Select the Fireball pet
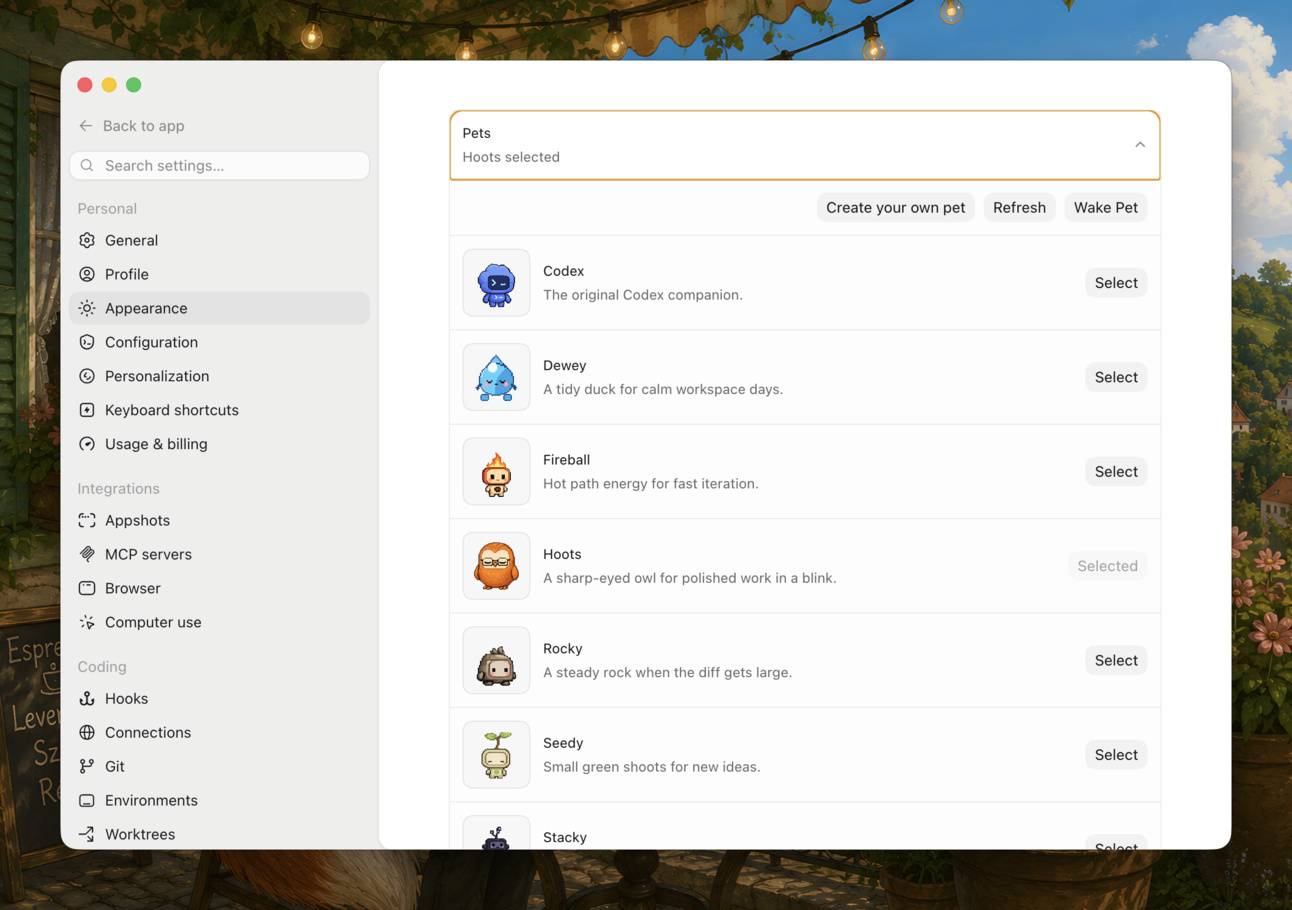1292x910 pixels. (x=1116, y=472)
